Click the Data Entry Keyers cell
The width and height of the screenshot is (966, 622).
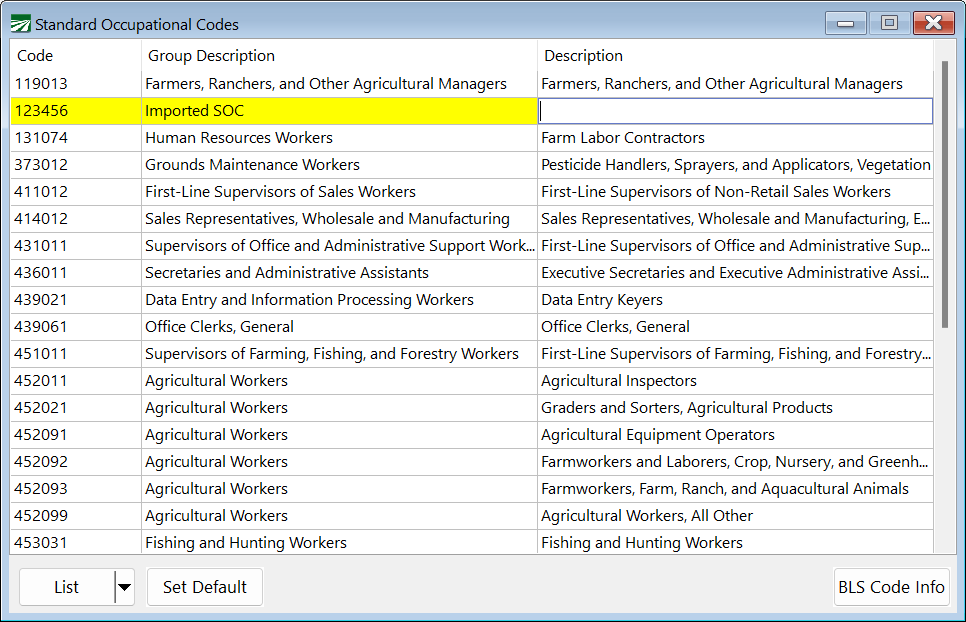click(602, 300)
